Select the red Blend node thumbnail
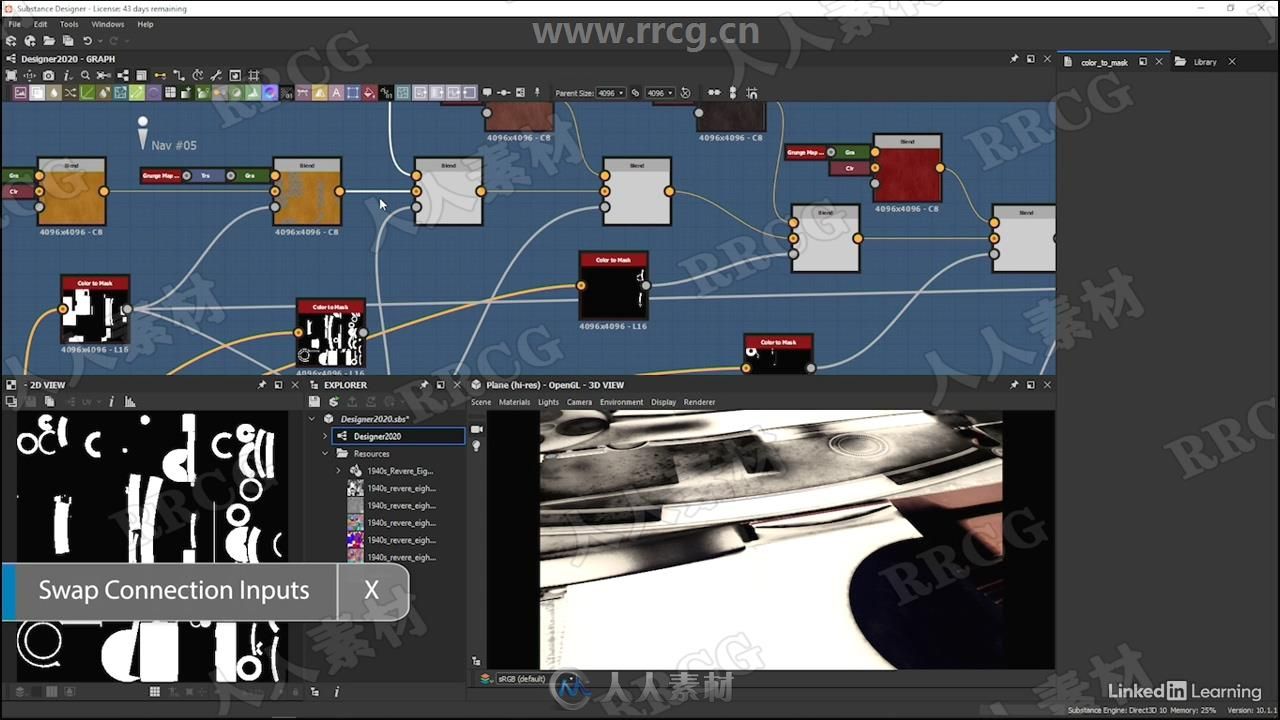Screen dimensions: 1280x720 point(907,175)
